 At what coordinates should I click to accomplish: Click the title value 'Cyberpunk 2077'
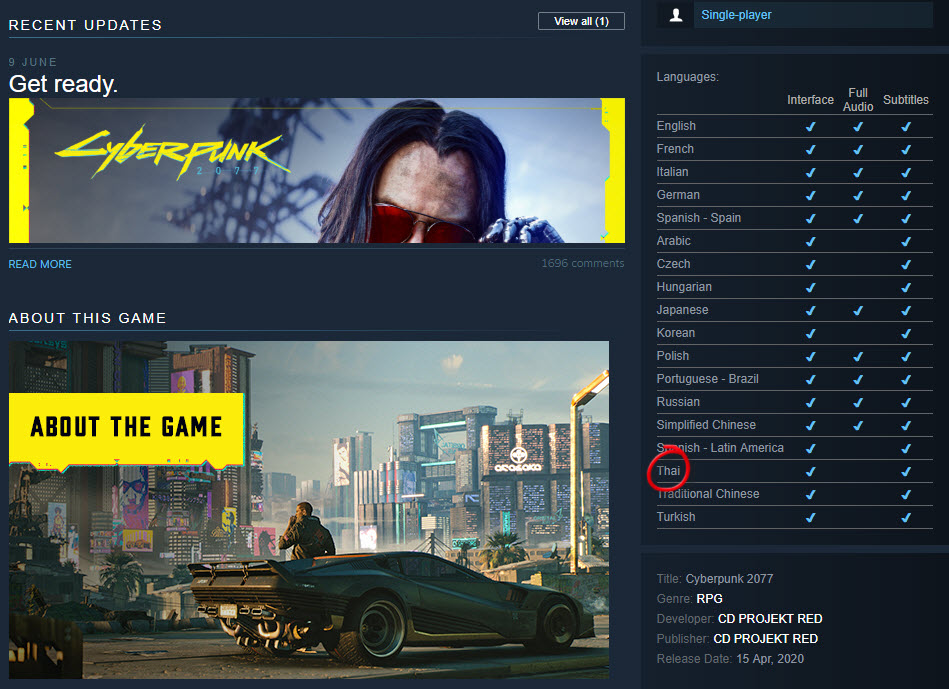(x=729, y=579)
